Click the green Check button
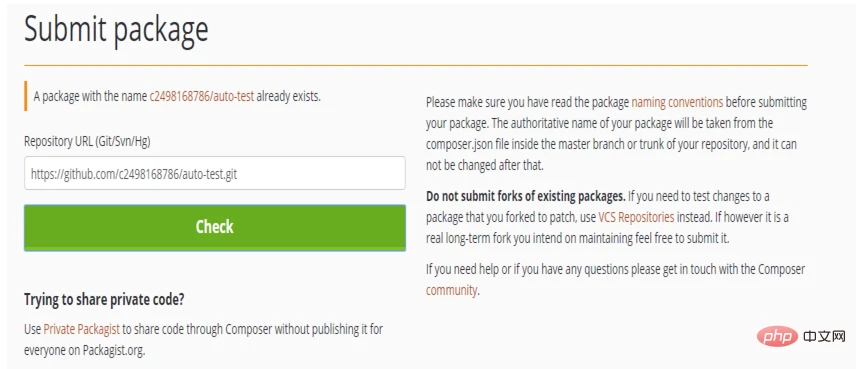856x369 pixels. tap(215, 228)
